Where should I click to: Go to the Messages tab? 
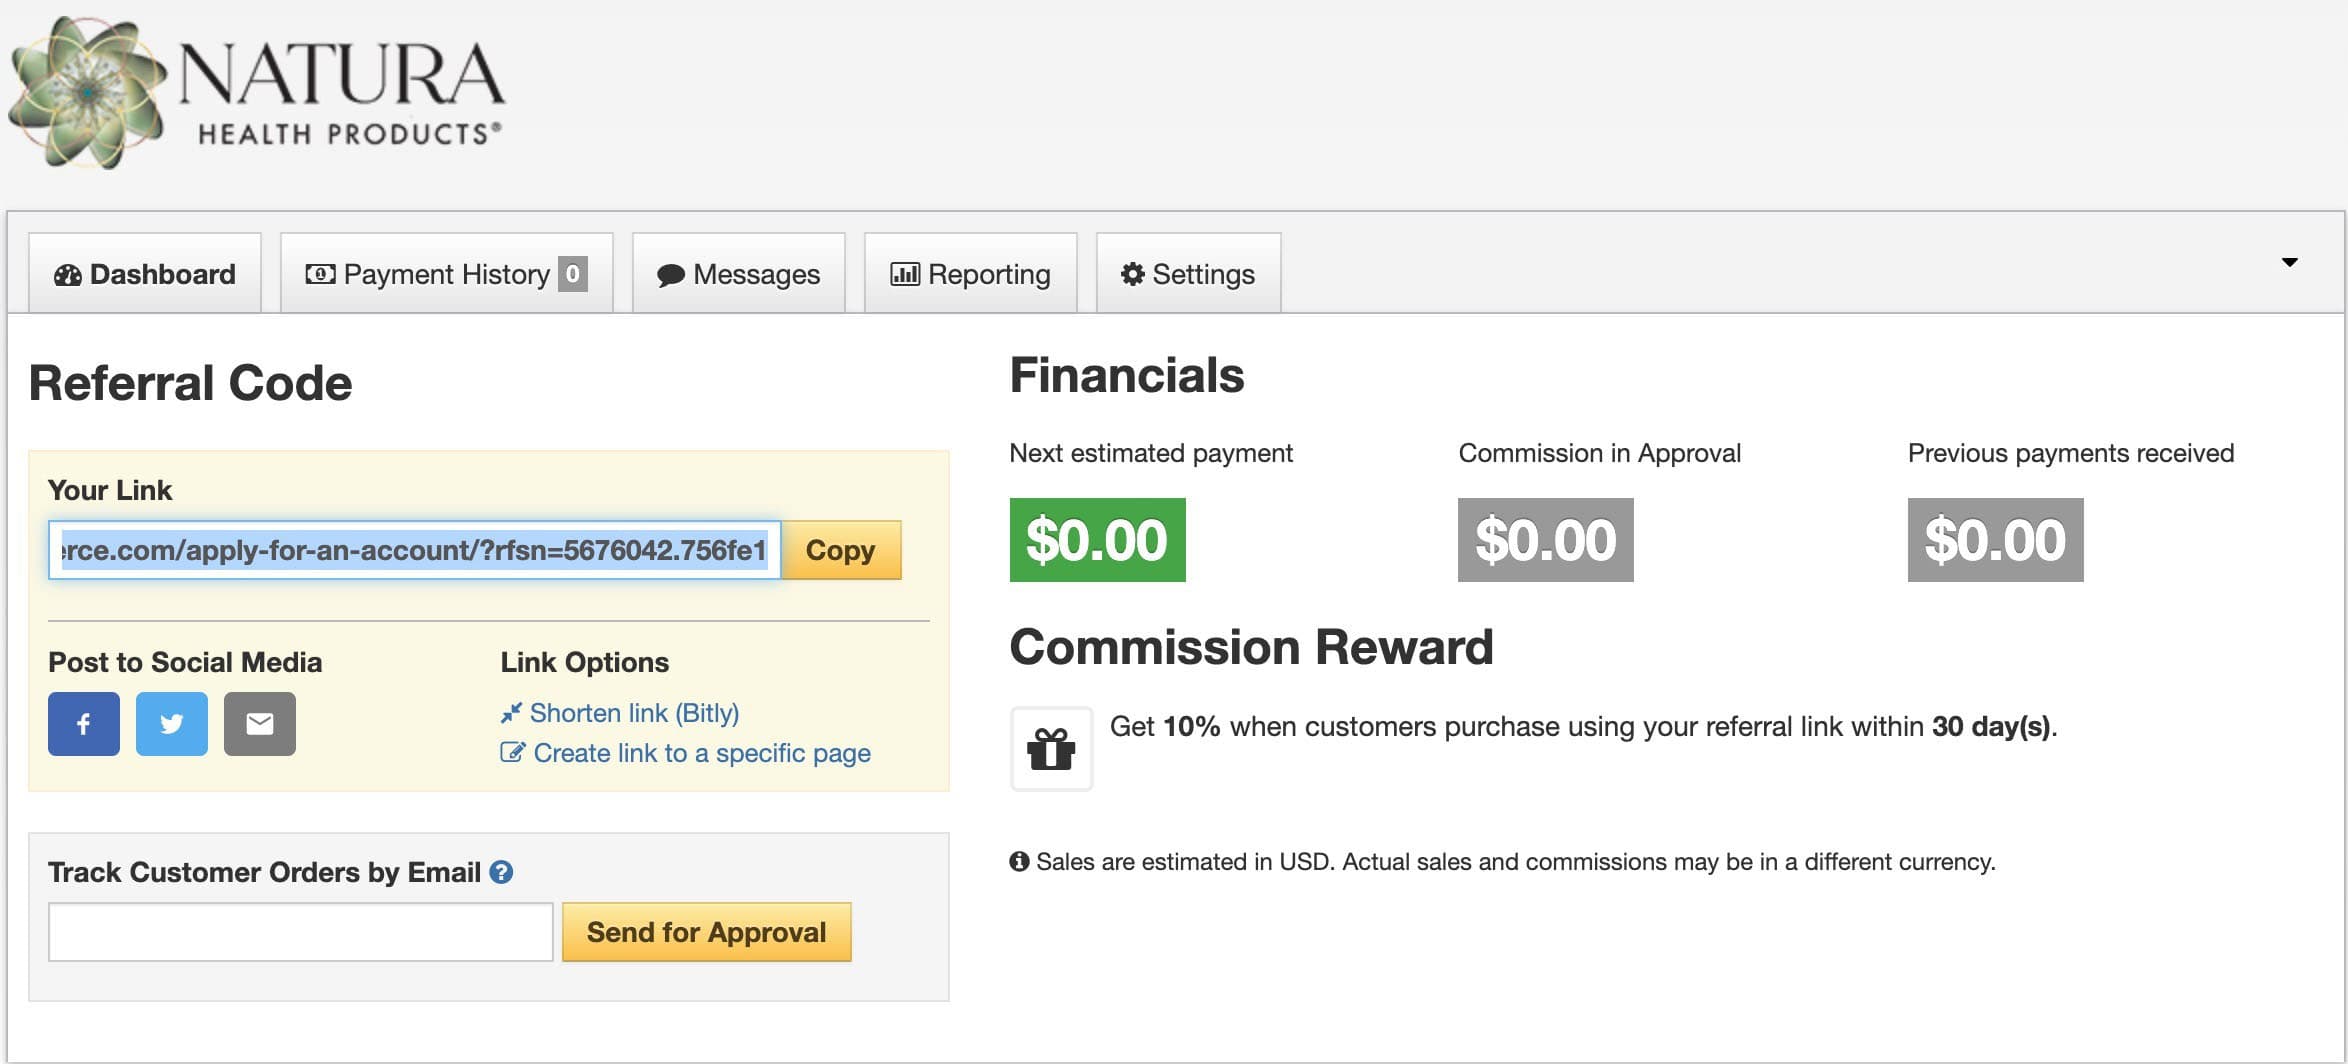click(739, 274)
